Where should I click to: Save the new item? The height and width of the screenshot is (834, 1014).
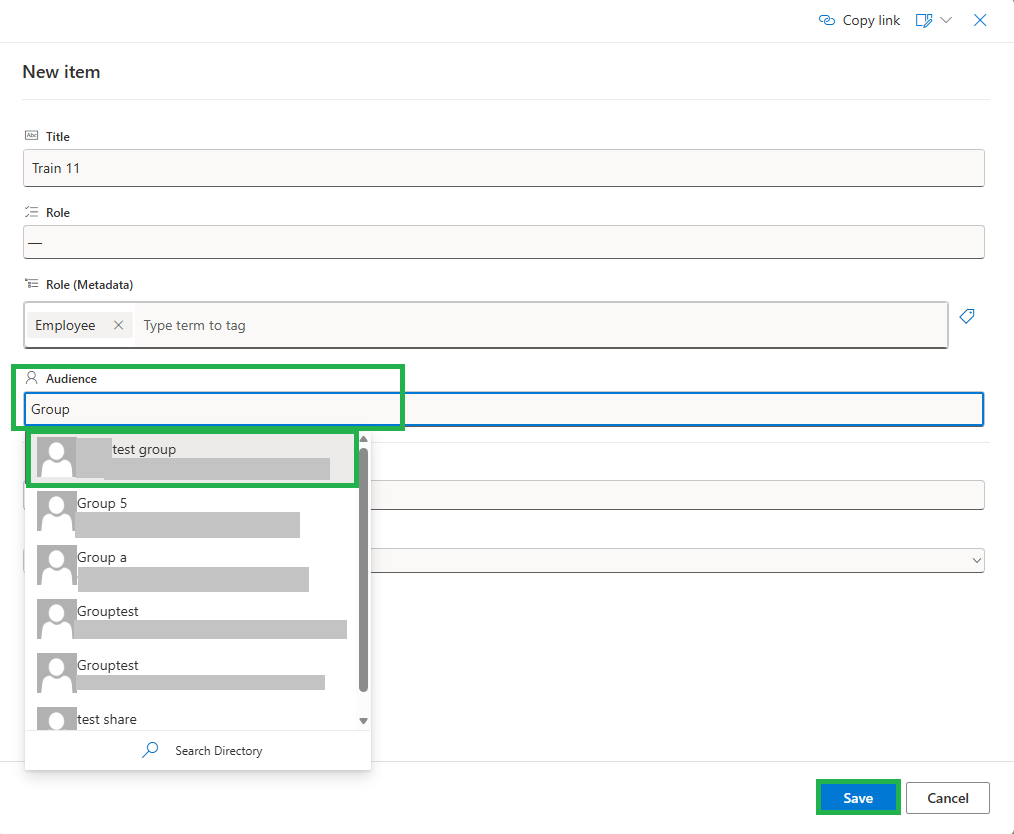coord(858,798)
